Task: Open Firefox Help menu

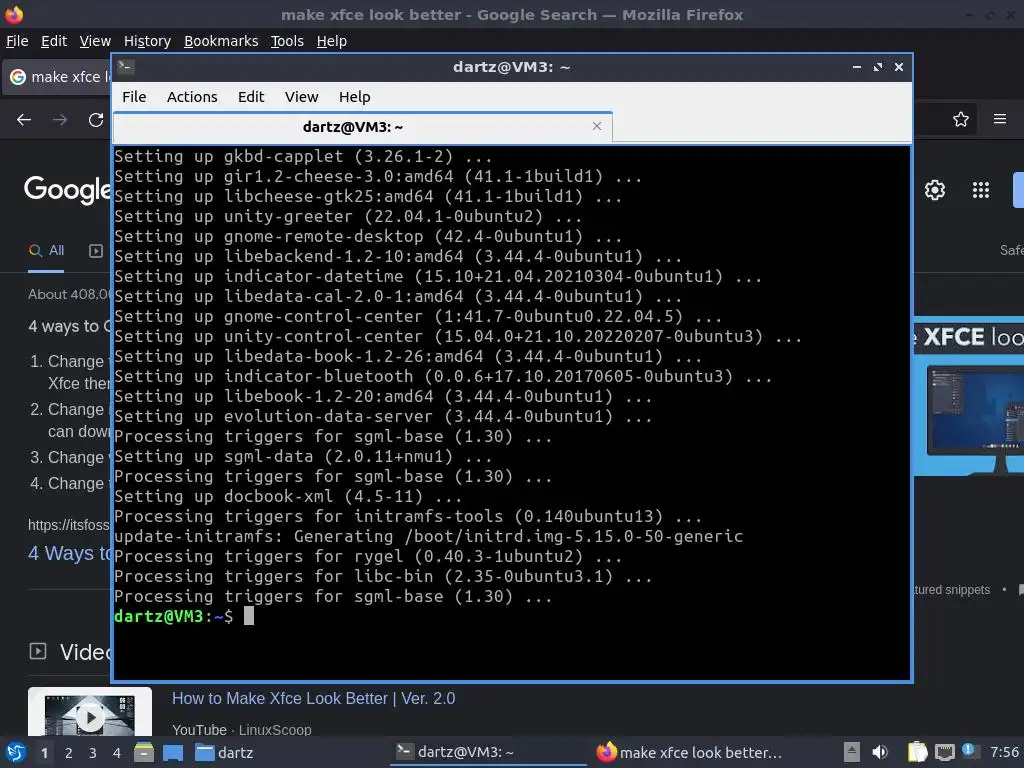Action: (x=331, y=41)
